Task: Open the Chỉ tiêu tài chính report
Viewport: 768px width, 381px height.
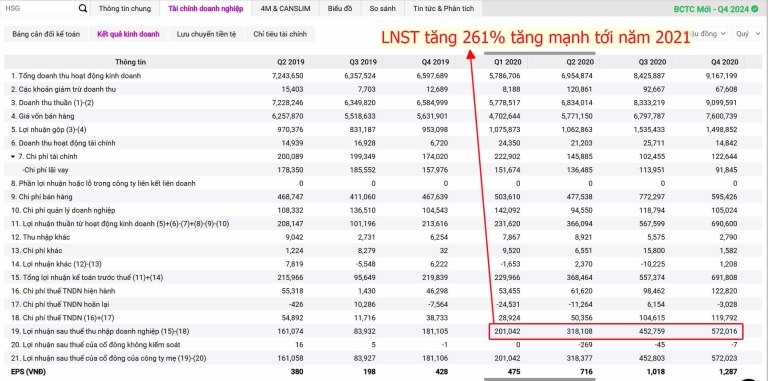Action: tap(280, 34)
